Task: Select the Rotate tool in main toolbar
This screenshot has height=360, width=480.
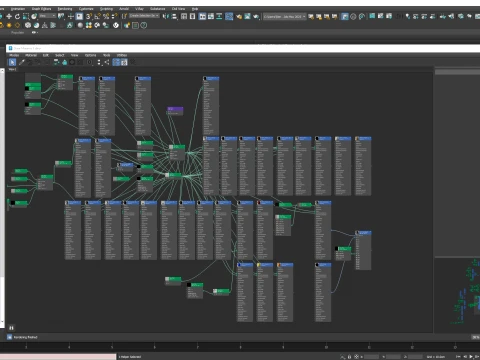Action: click(17, 16)
